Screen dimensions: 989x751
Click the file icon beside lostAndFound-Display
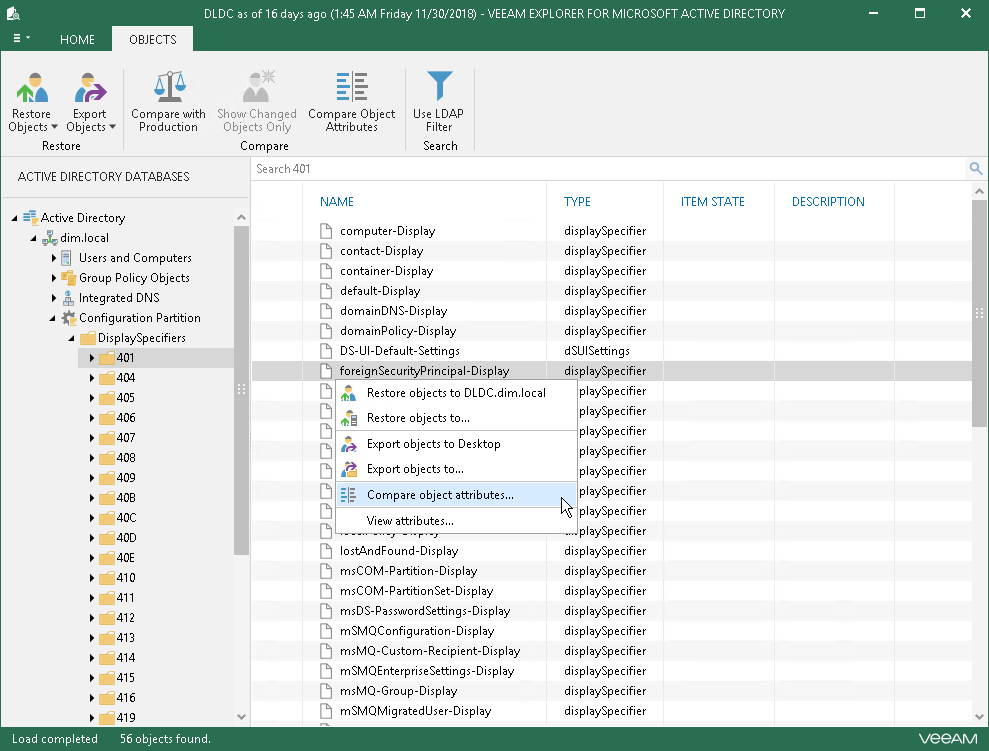tap(326, 550)
